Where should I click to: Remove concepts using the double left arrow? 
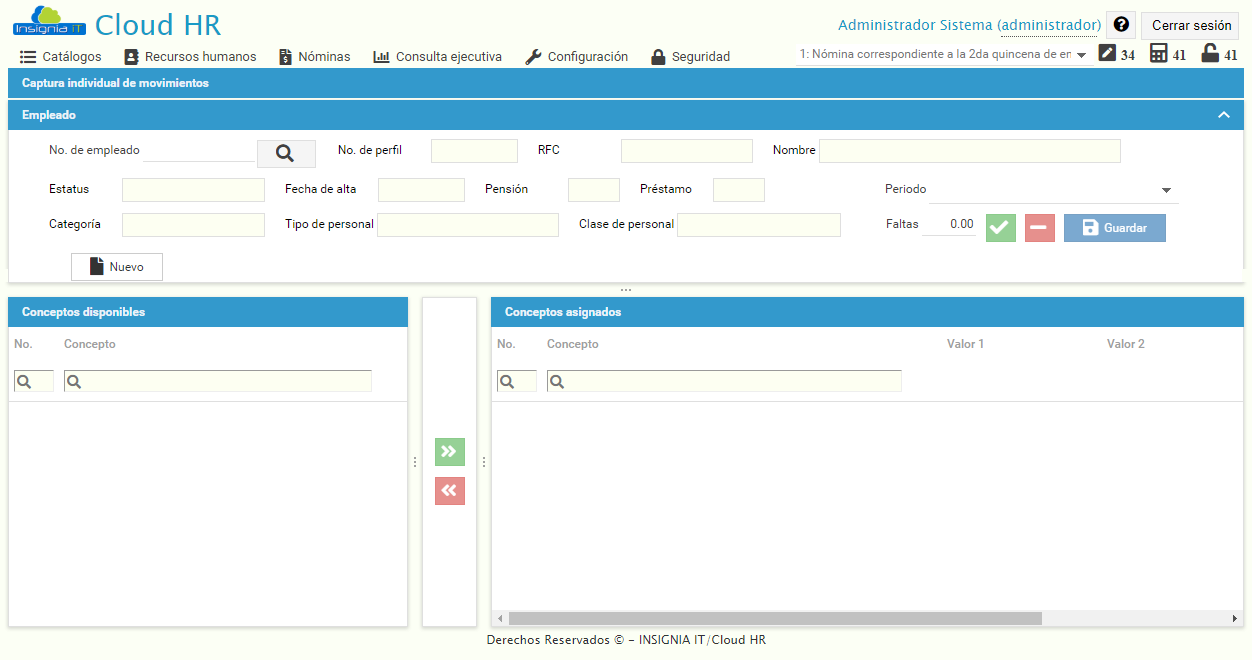[x=449, y=491]
